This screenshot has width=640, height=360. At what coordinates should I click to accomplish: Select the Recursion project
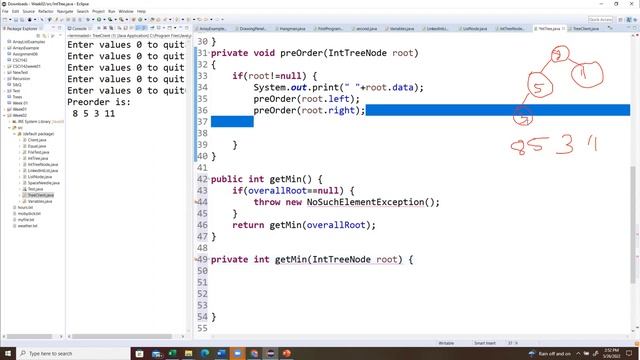pyautogui.click(x=21, y=78)
